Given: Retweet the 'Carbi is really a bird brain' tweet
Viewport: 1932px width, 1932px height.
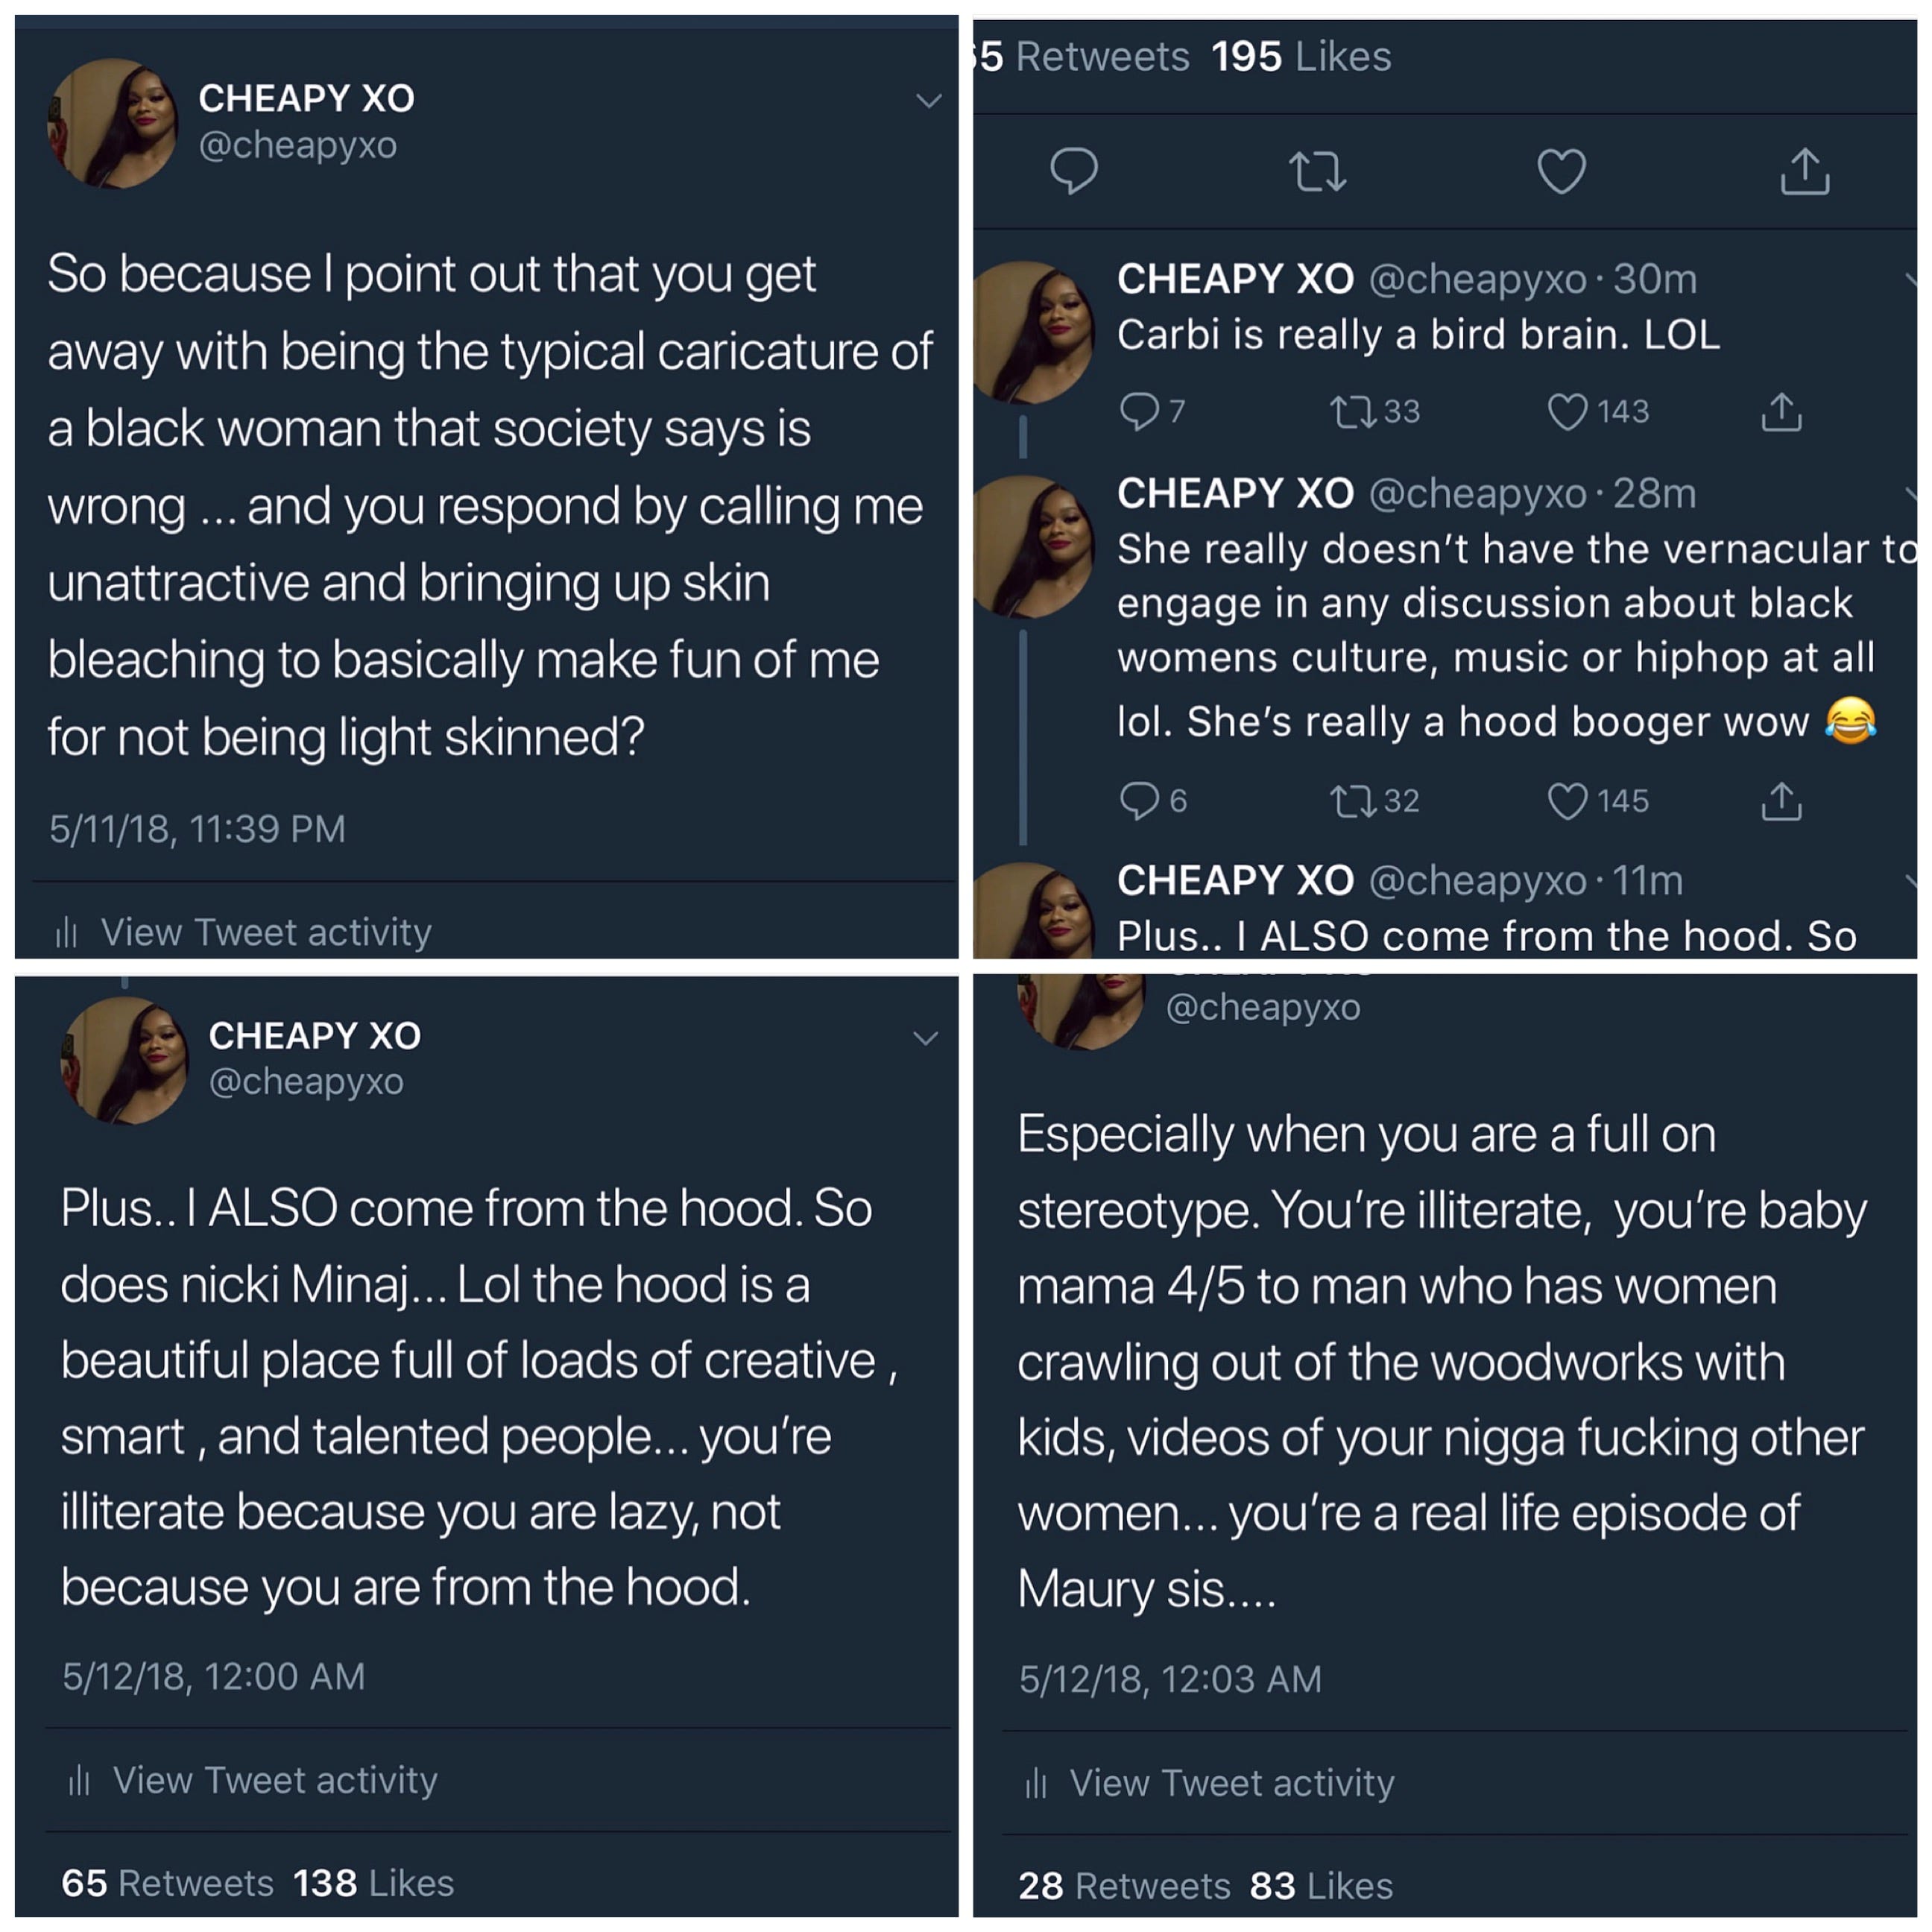Looking at the screenshot, I should [x=1353, y=411].
